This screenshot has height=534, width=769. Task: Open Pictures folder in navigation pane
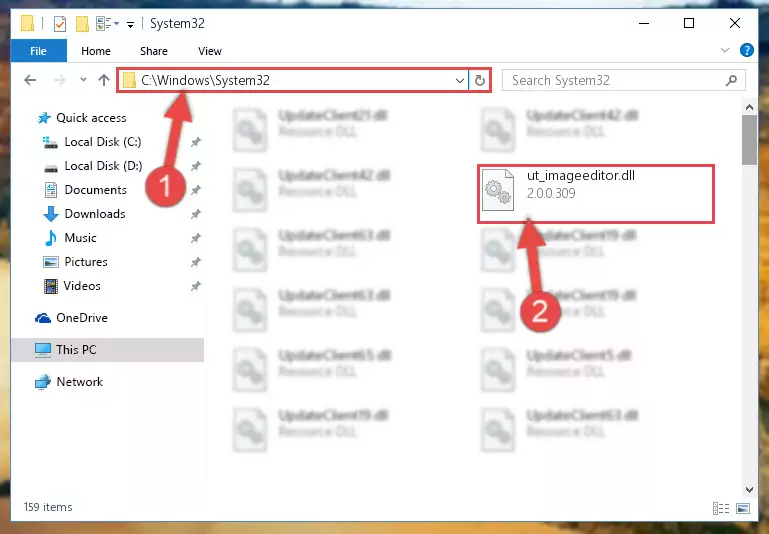pyautogui.click(x=86, y=262)
